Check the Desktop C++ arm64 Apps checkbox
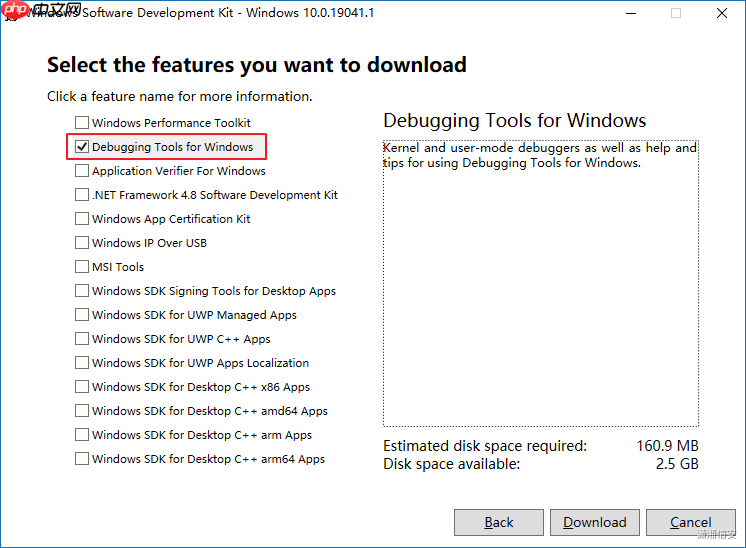The image size is (746, 548). click(x=82, y=459)
